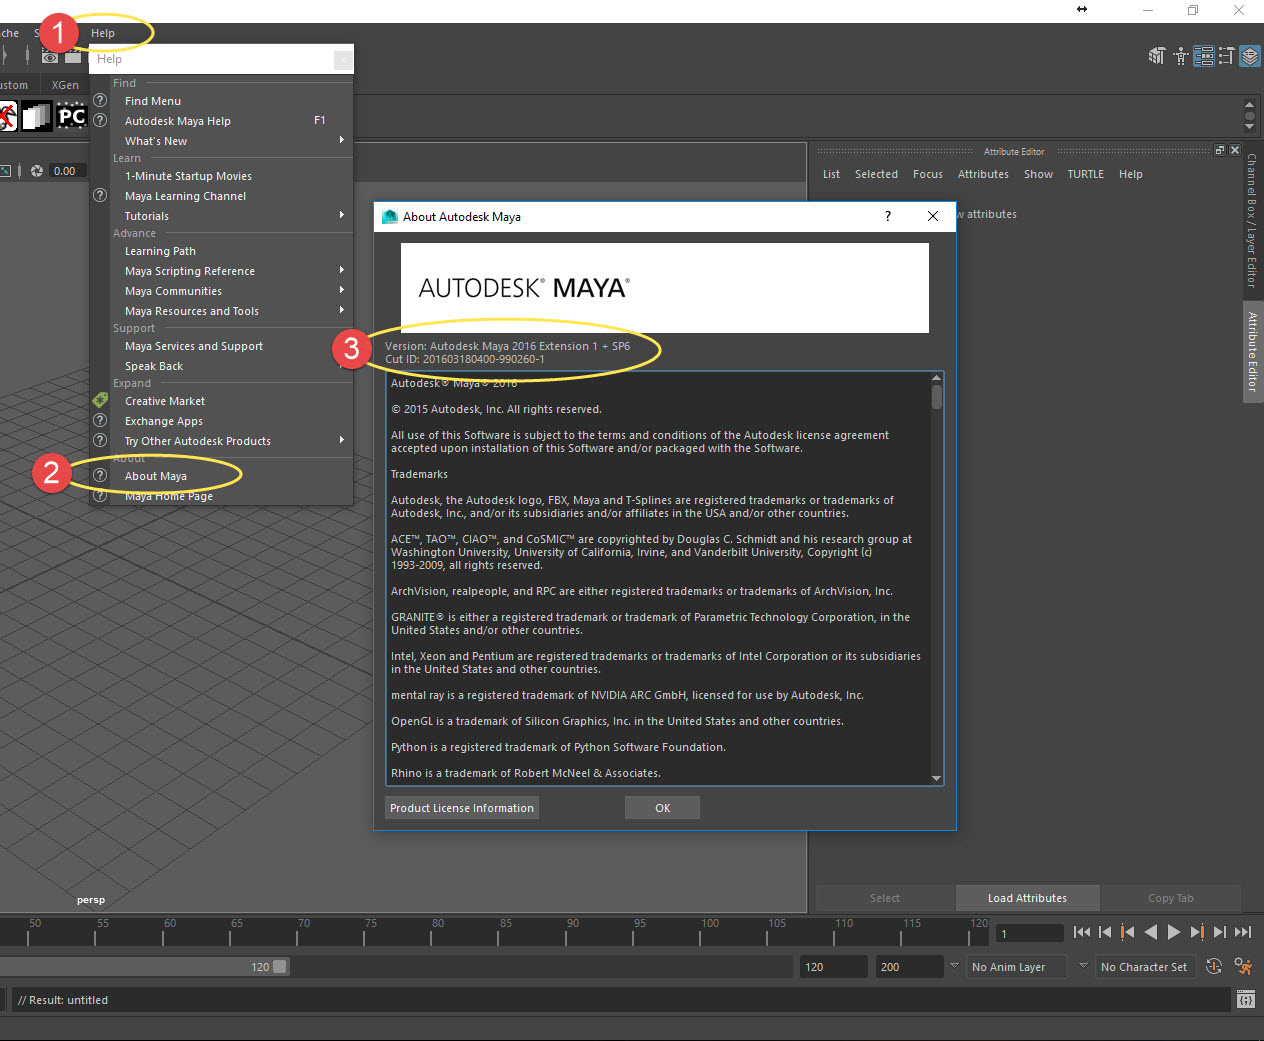Step back one key

[x=1128, y=932]
